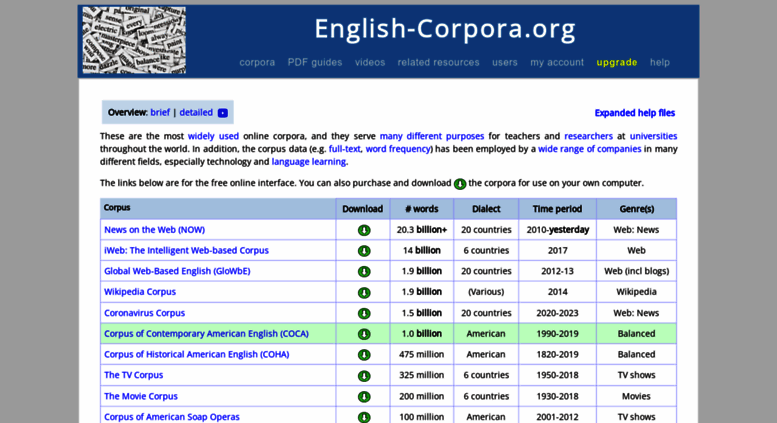This screenshot has width=777, height=423.
Task: Click the 'English-Corpora.org' site title
Action: point(444,29)
